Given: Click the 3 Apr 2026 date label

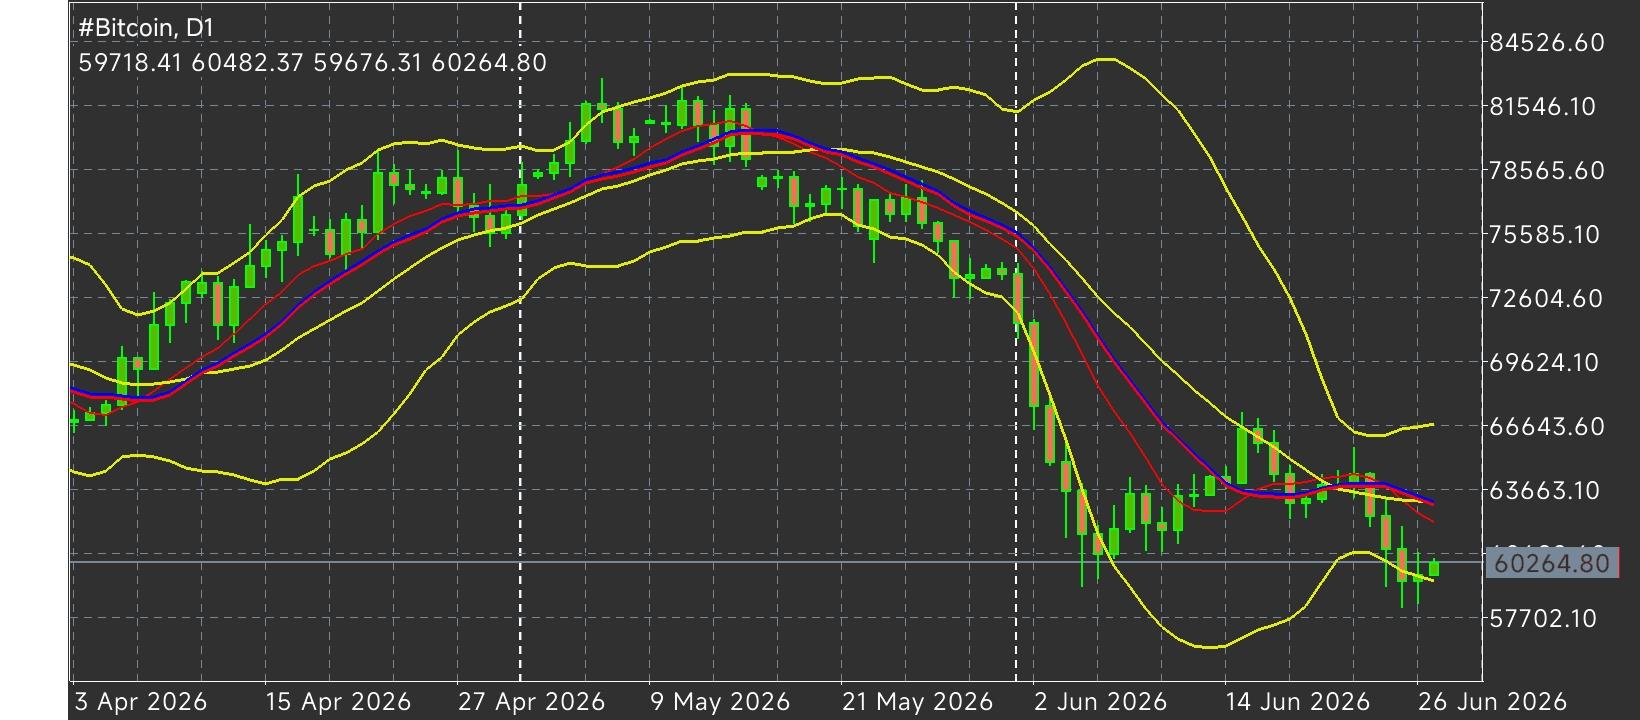Looking at the screenshot, I should pos(141,702).
